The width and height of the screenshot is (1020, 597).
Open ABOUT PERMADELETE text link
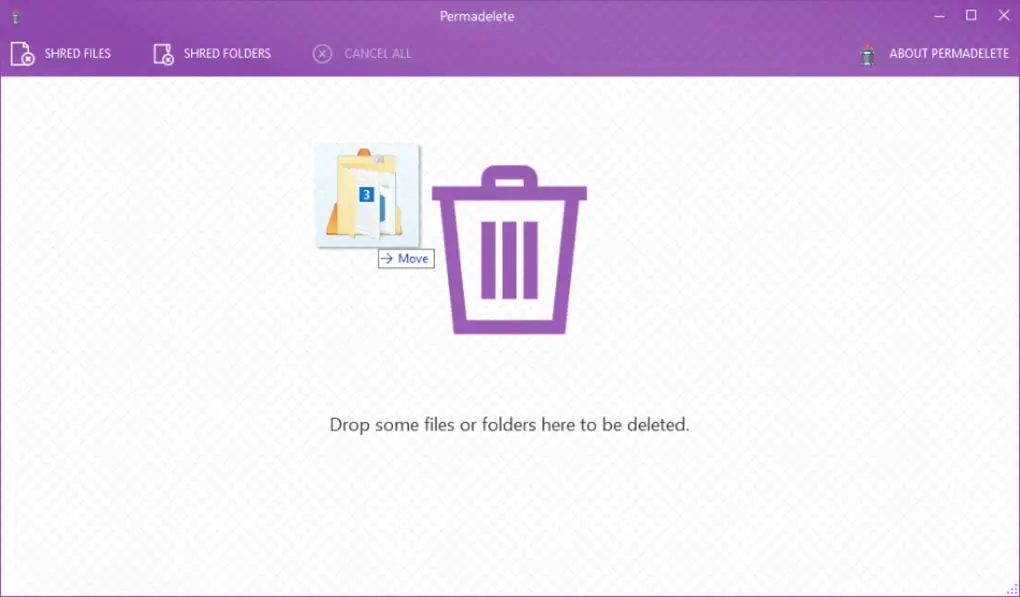click(949, 54)
